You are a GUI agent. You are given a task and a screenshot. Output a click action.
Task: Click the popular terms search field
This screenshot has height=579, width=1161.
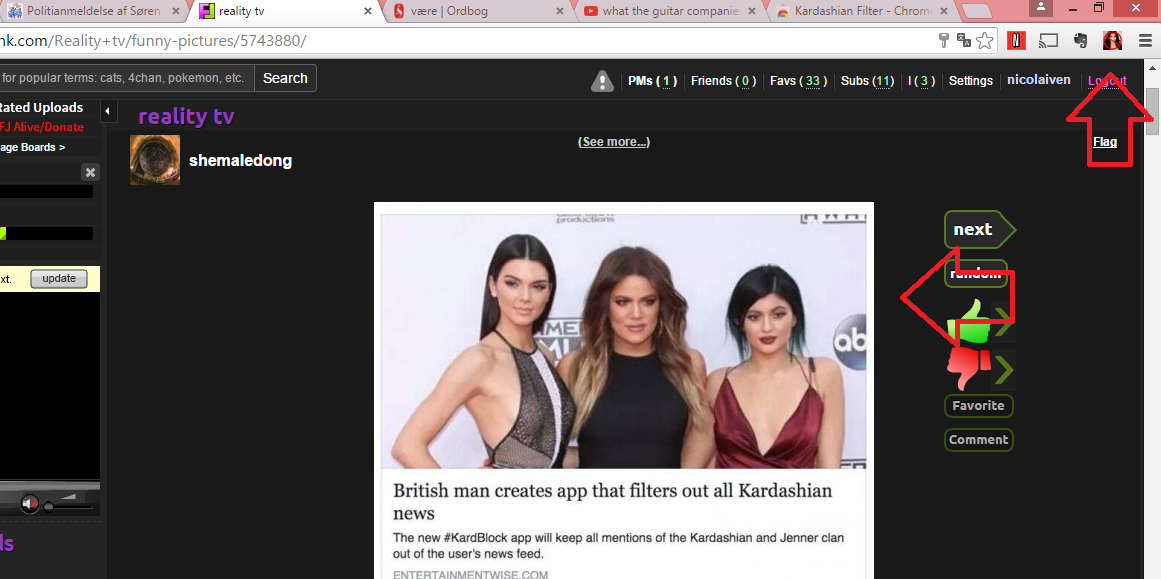[x=125, y=78]
